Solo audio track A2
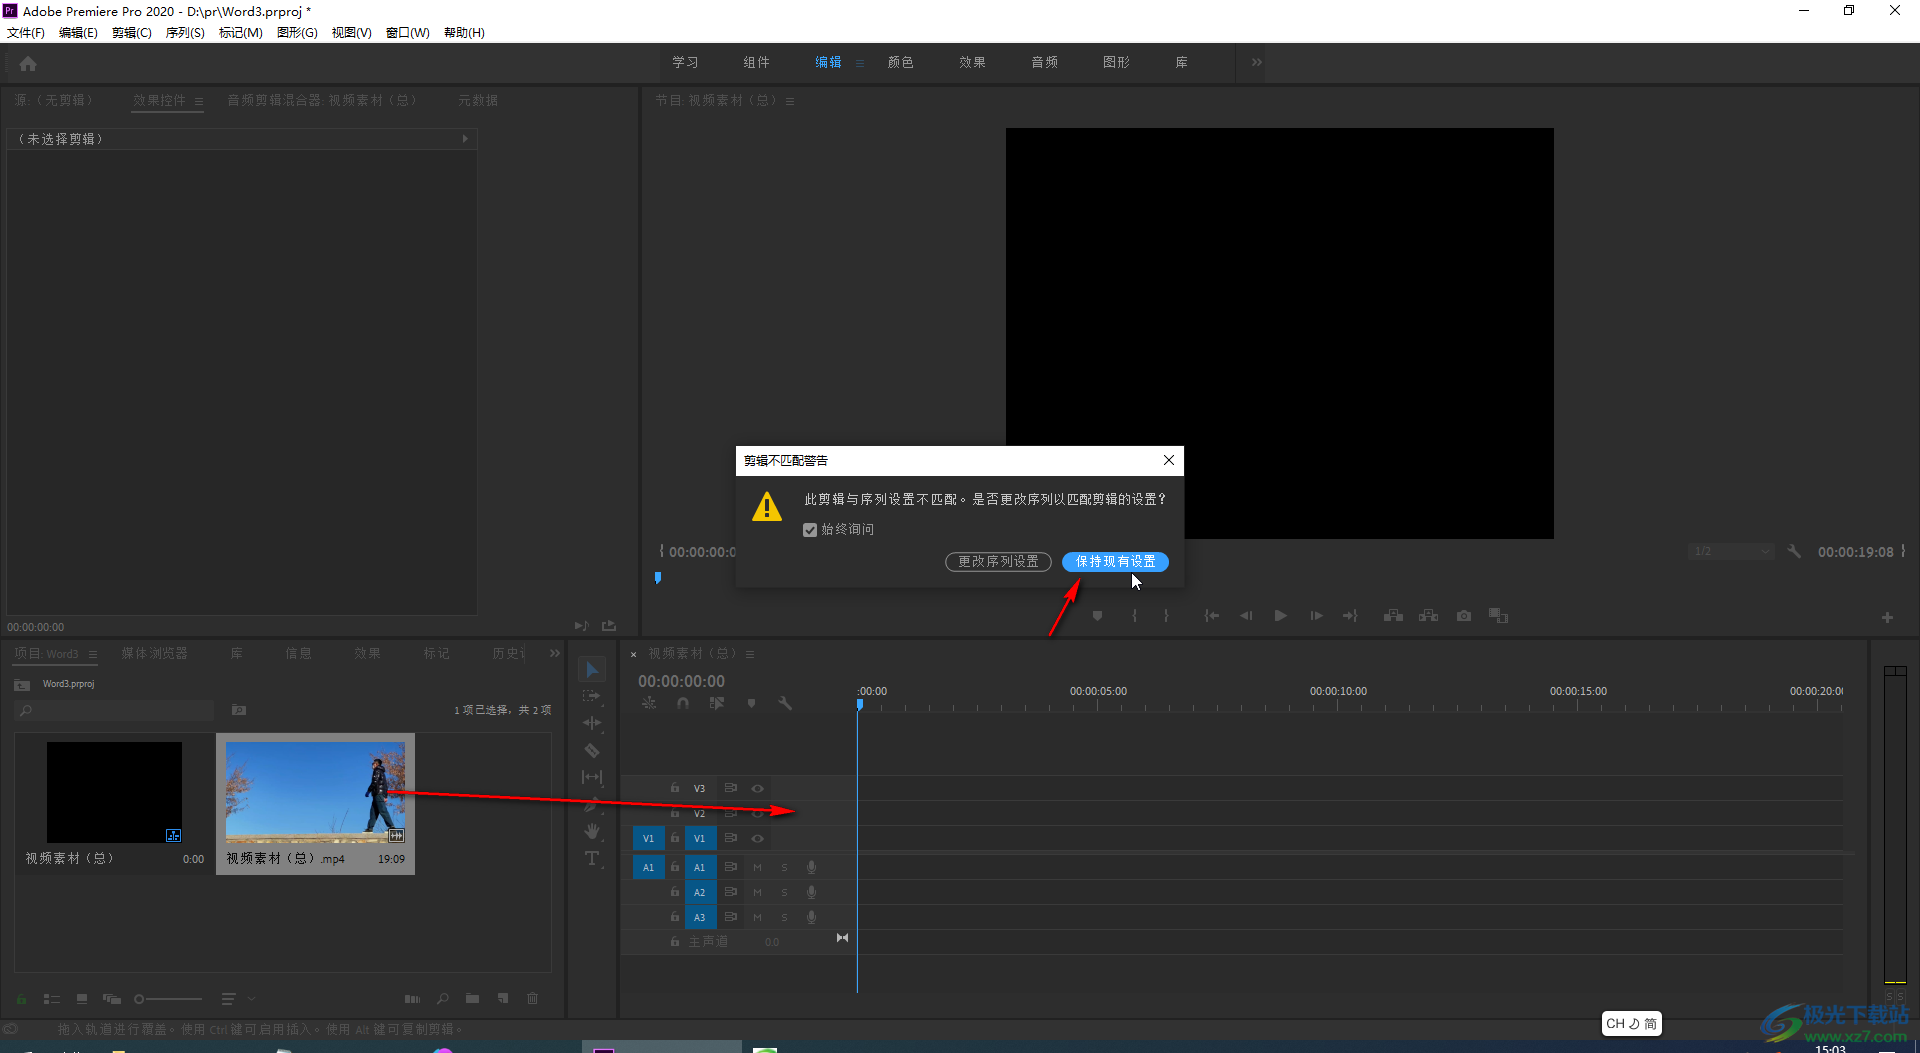The image size is (1920, 1053). 785,892
